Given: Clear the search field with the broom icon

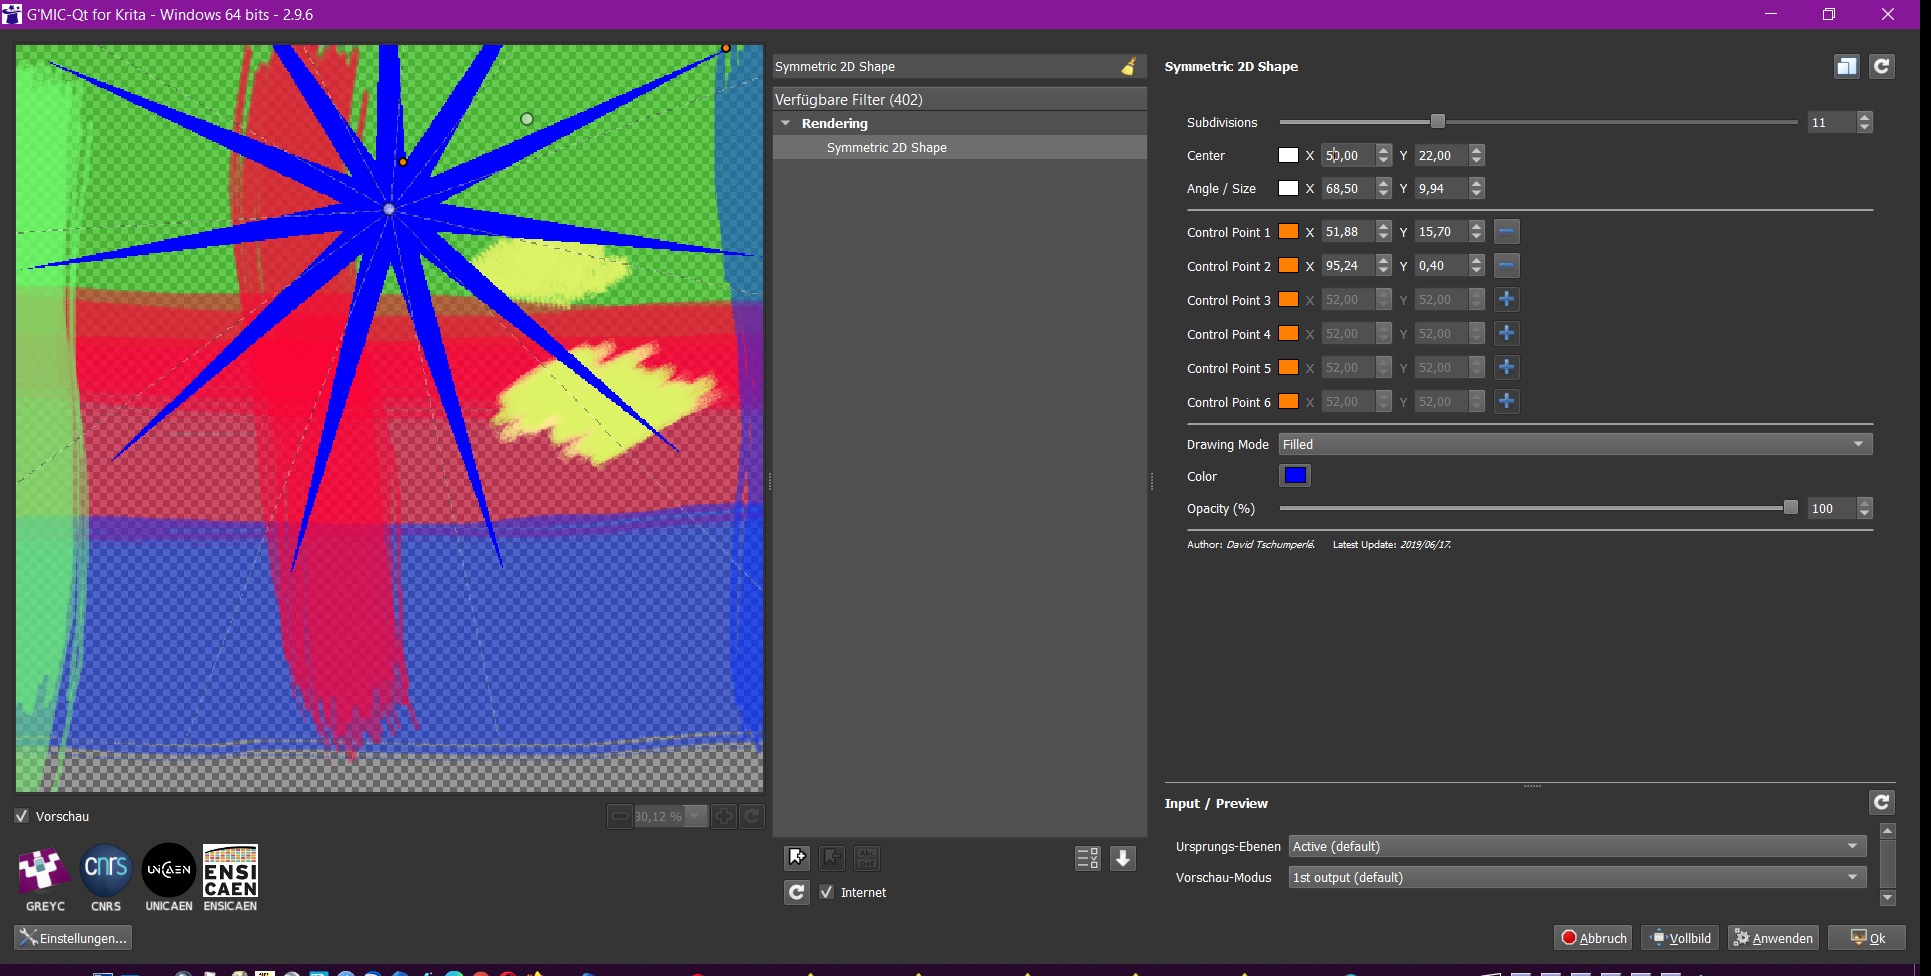Looking at the screenshot, I should point(1129,67).
